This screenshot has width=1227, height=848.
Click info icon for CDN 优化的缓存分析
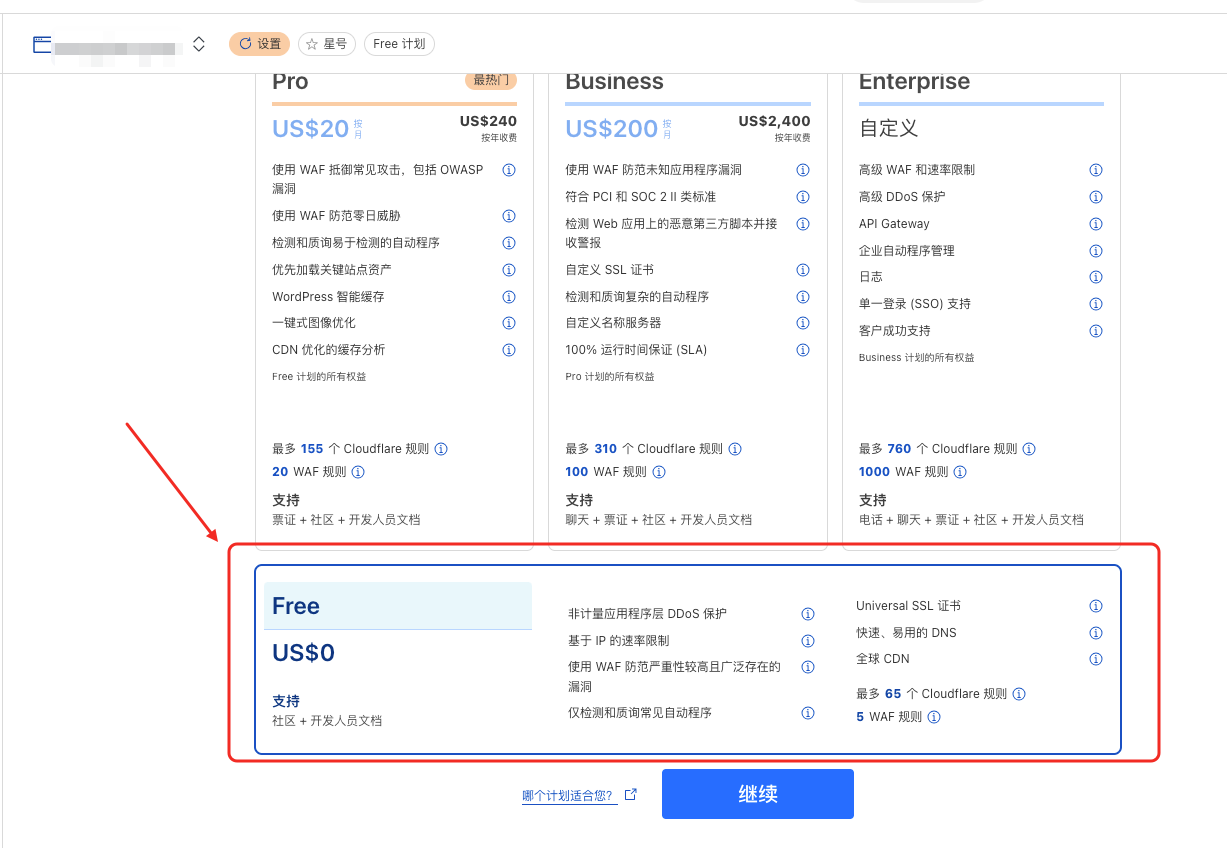tap(509, 350)
